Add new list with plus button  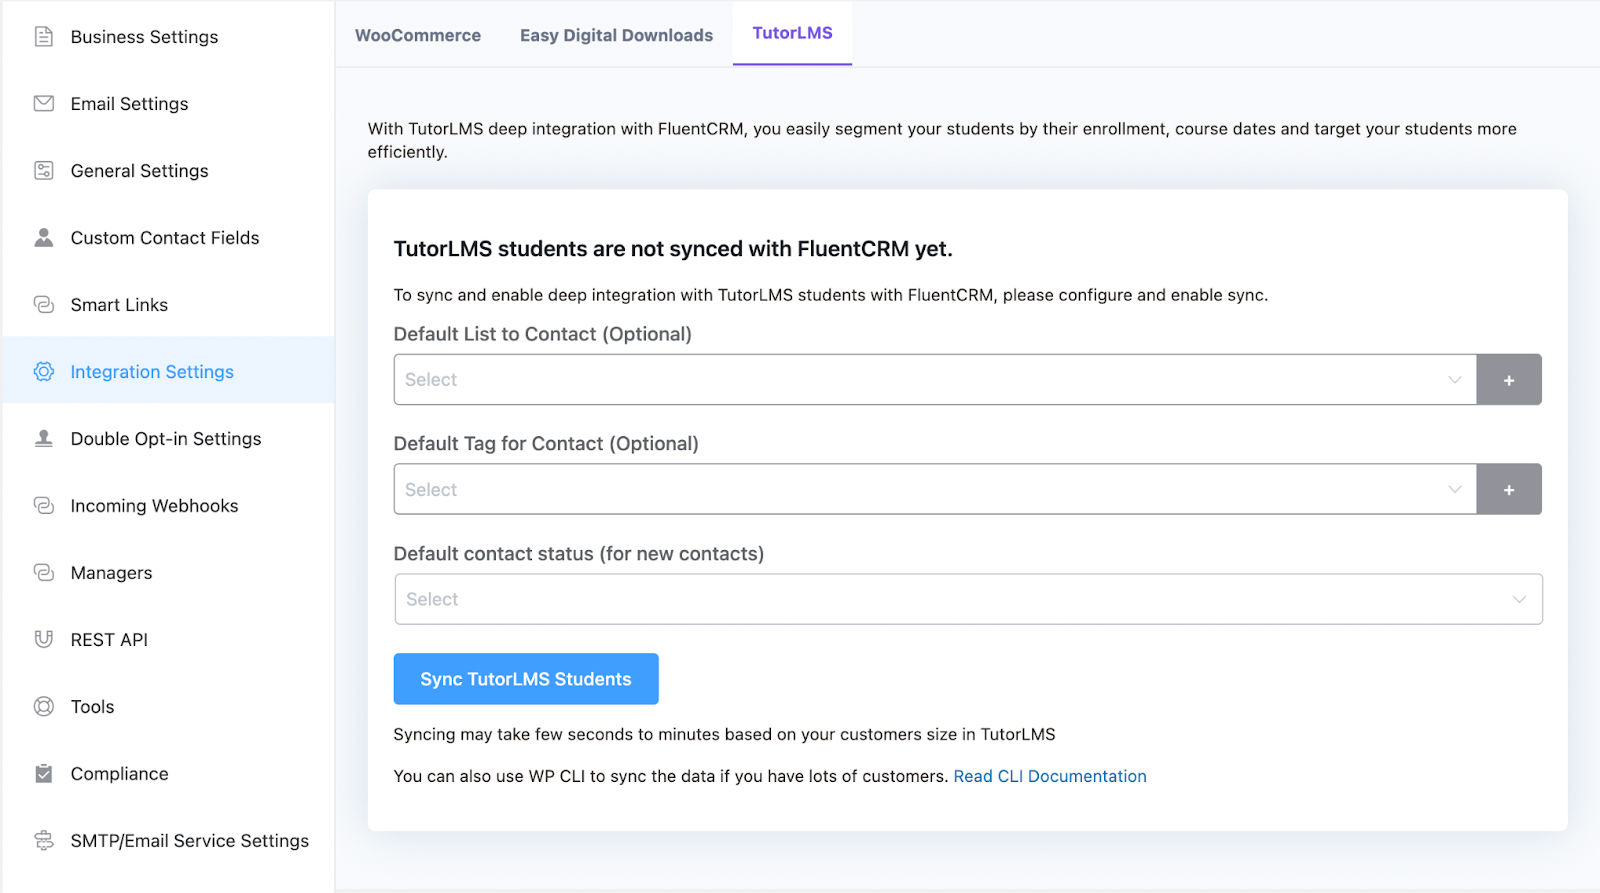click(x=1508, y=380)
